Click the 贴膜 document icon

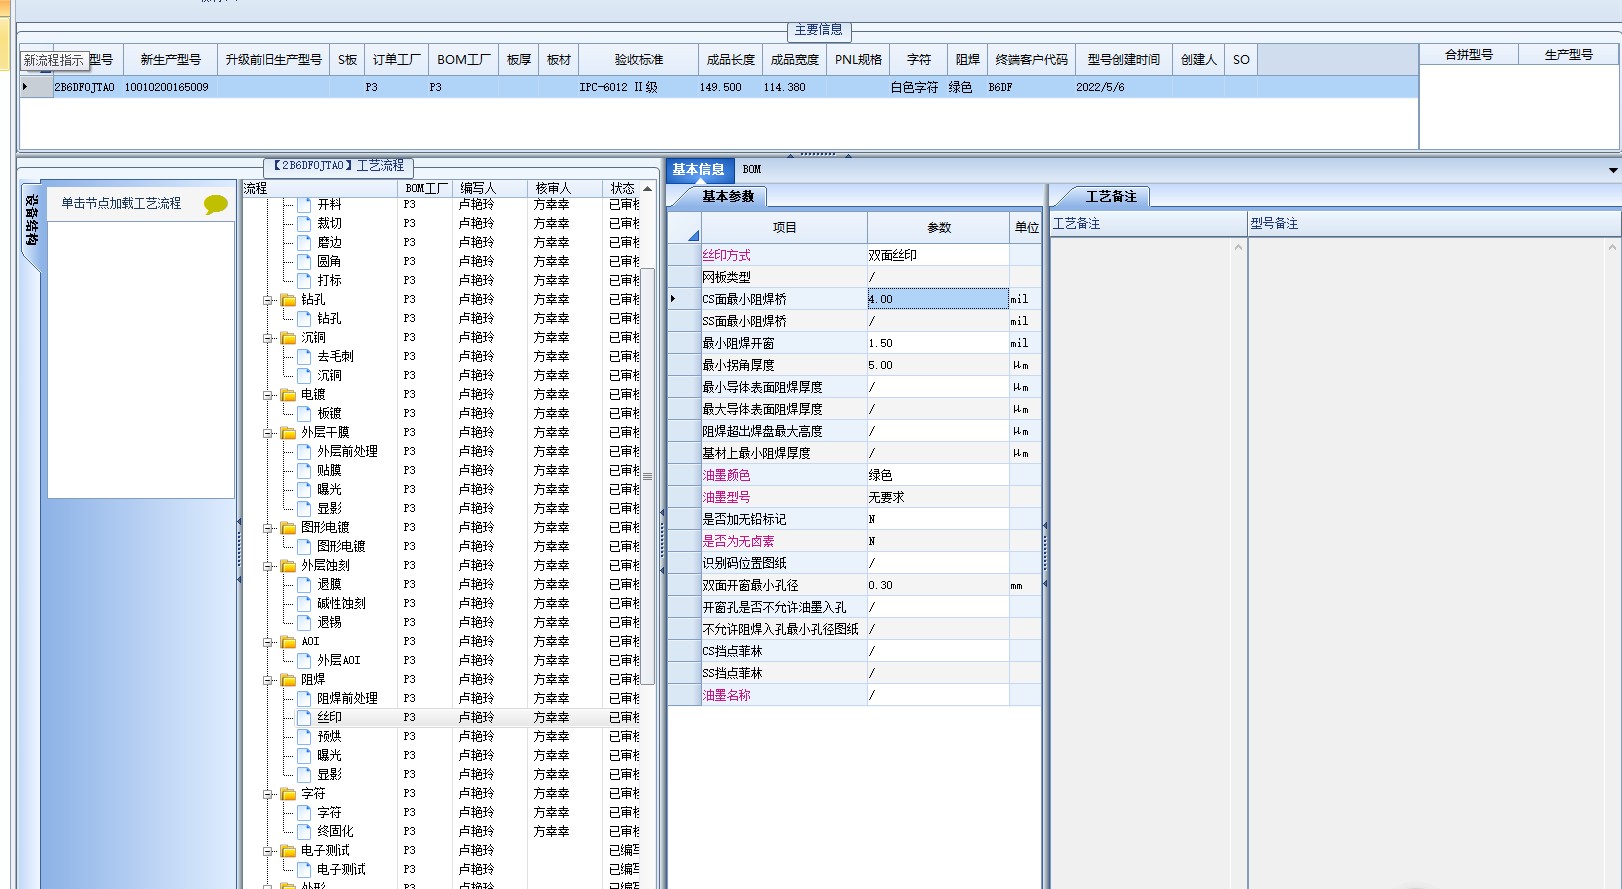[x=304, y=470]
